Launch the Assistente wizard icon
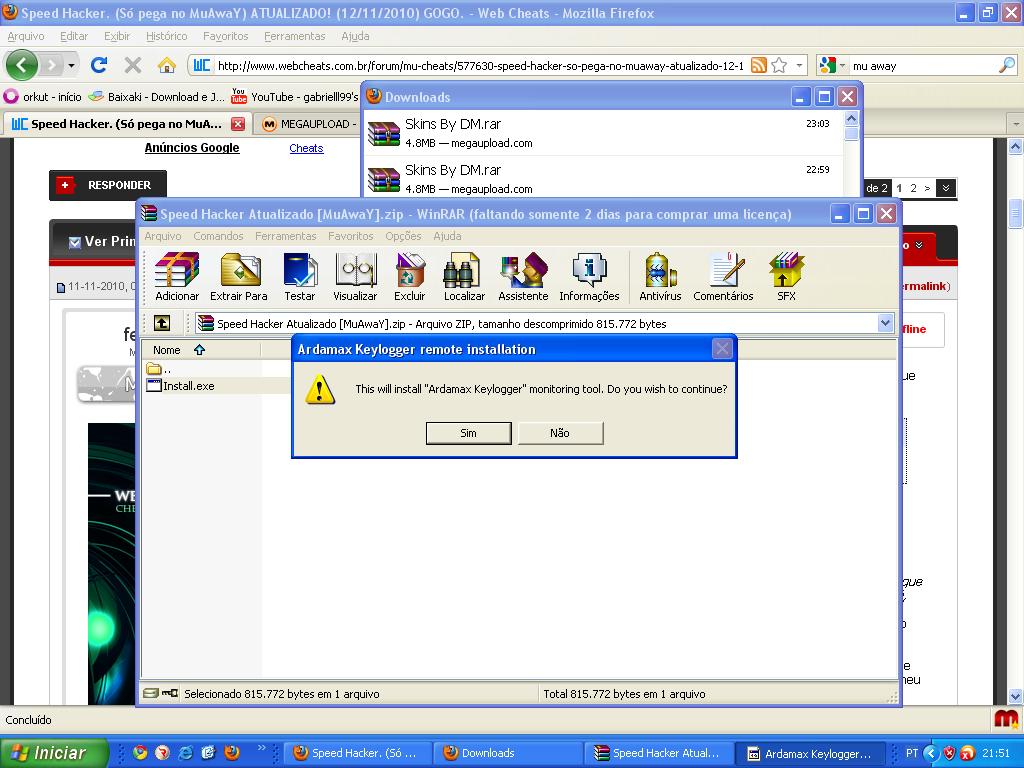This screenshot has width=1024, height=768. (523, 276)
